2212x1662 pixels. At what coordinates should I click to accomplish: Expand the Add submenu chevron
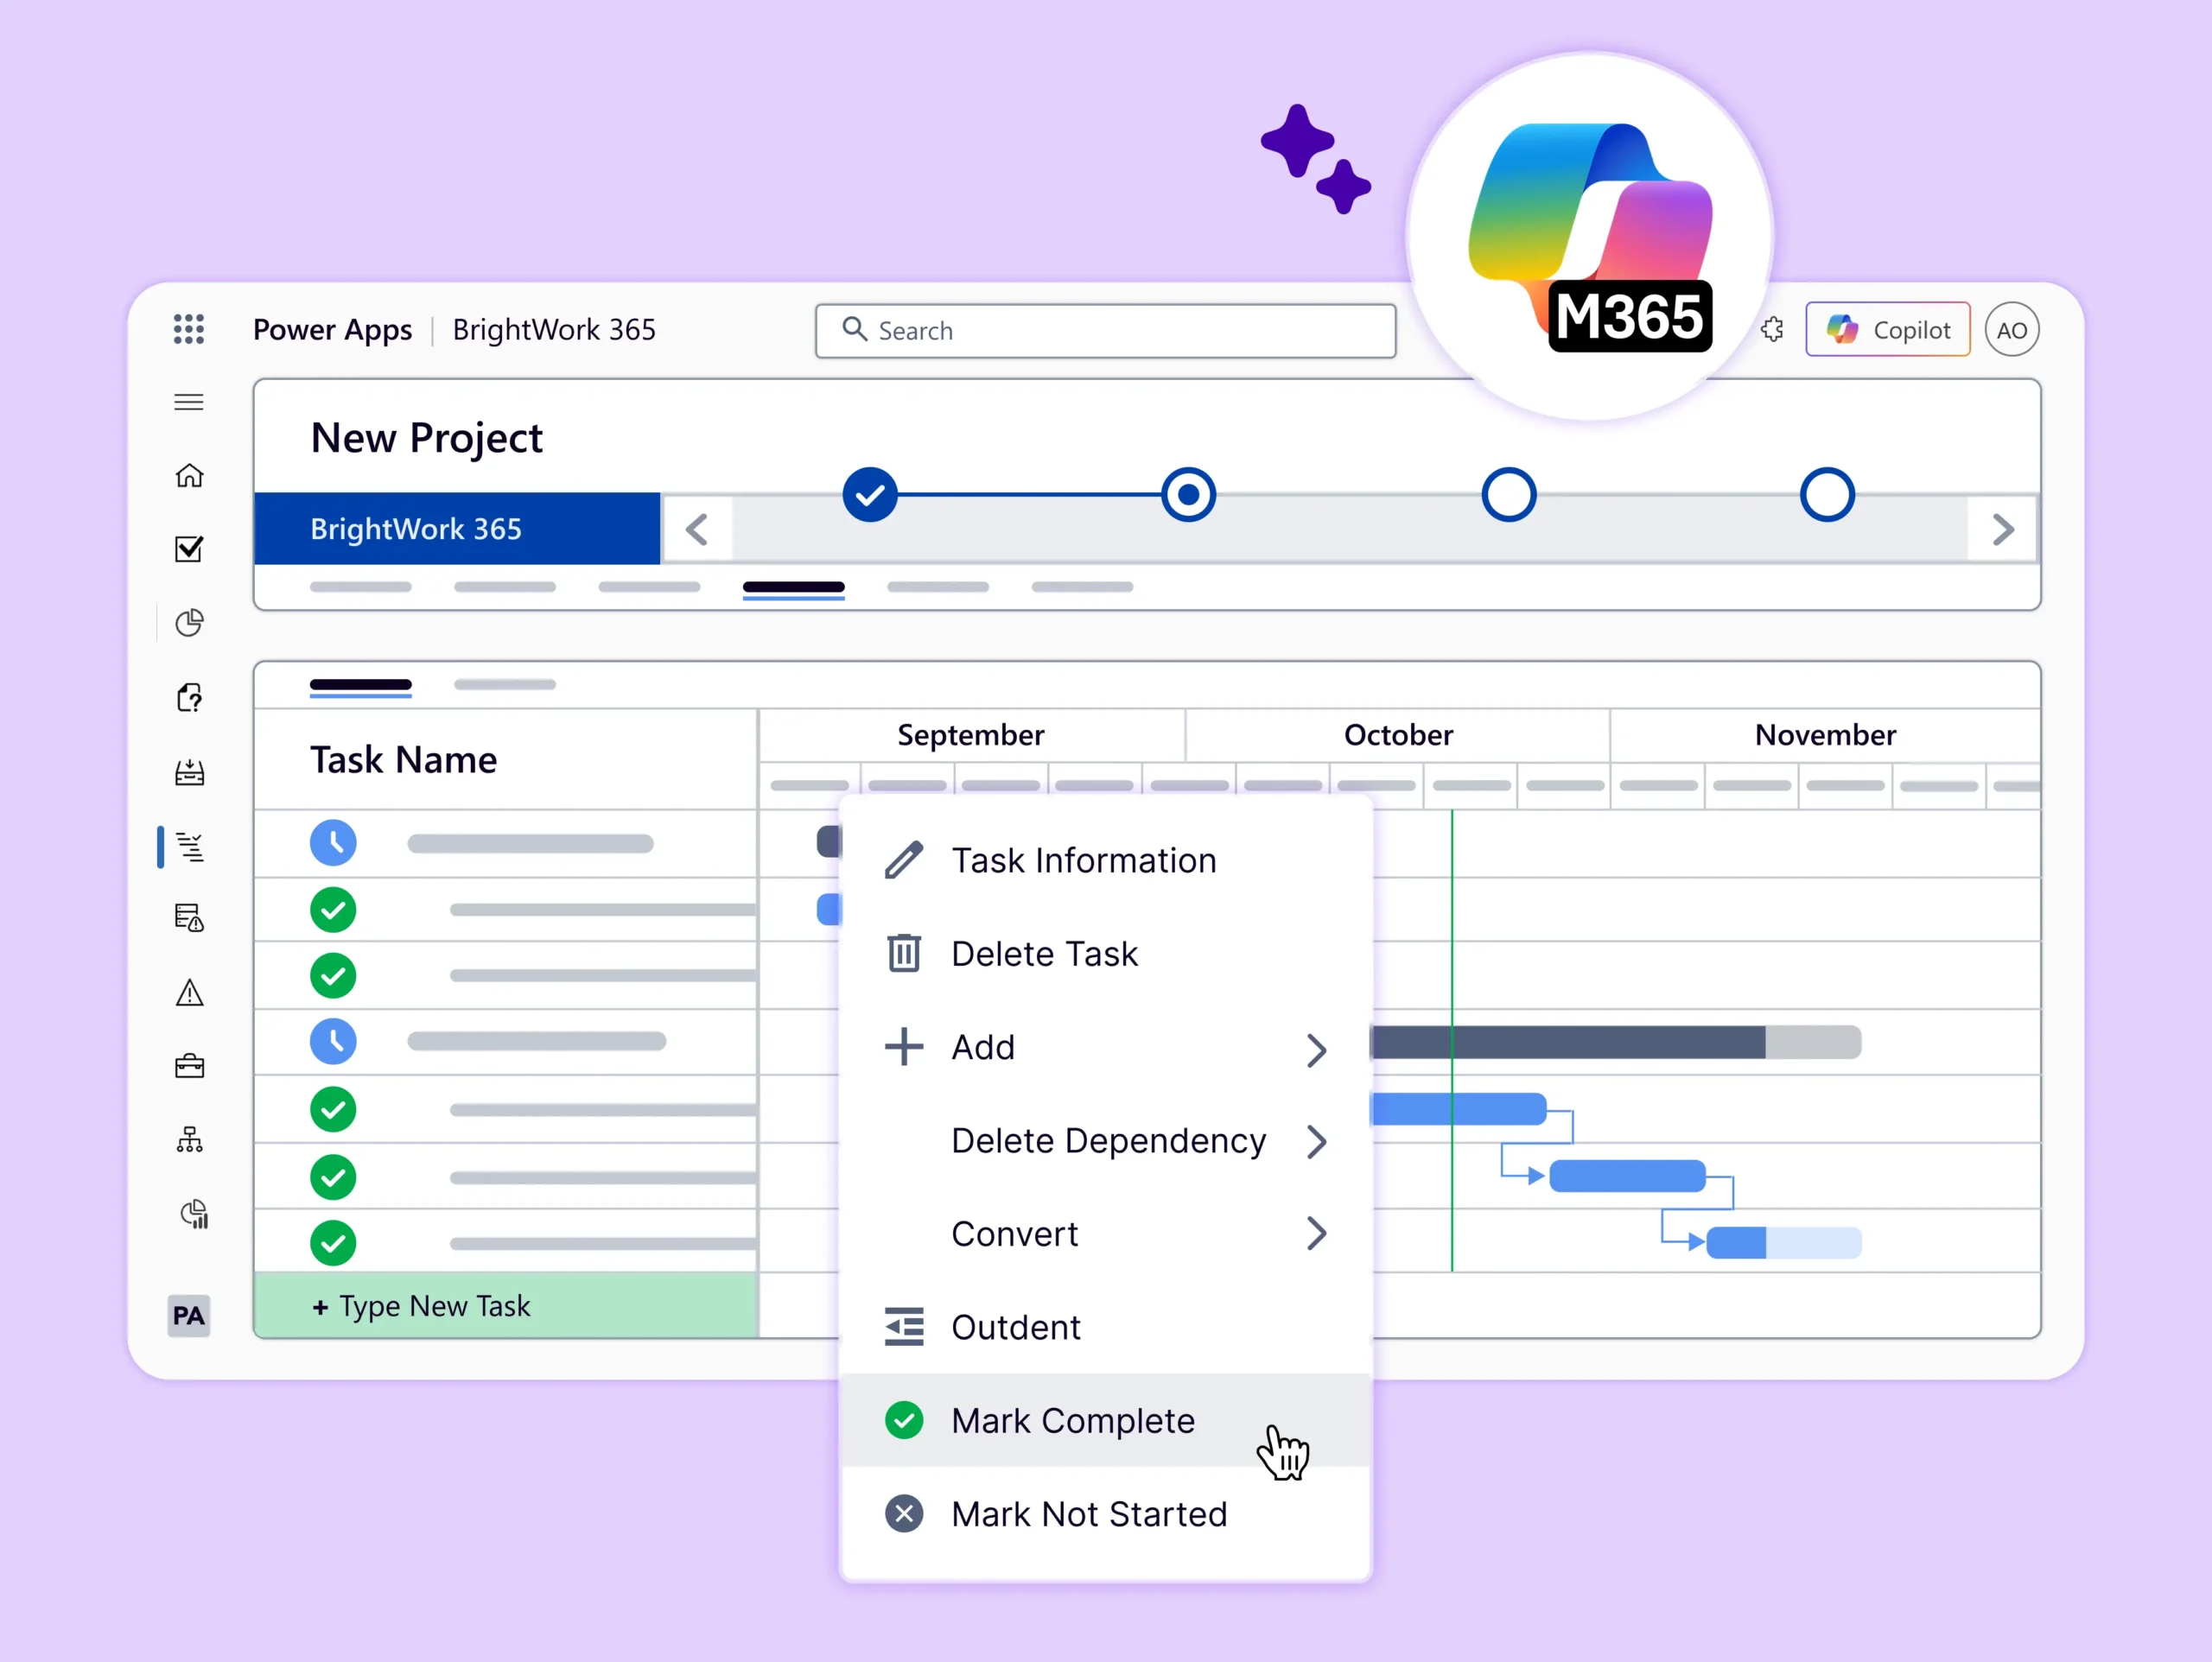pyautogui.click(x=1316, y=1049)
